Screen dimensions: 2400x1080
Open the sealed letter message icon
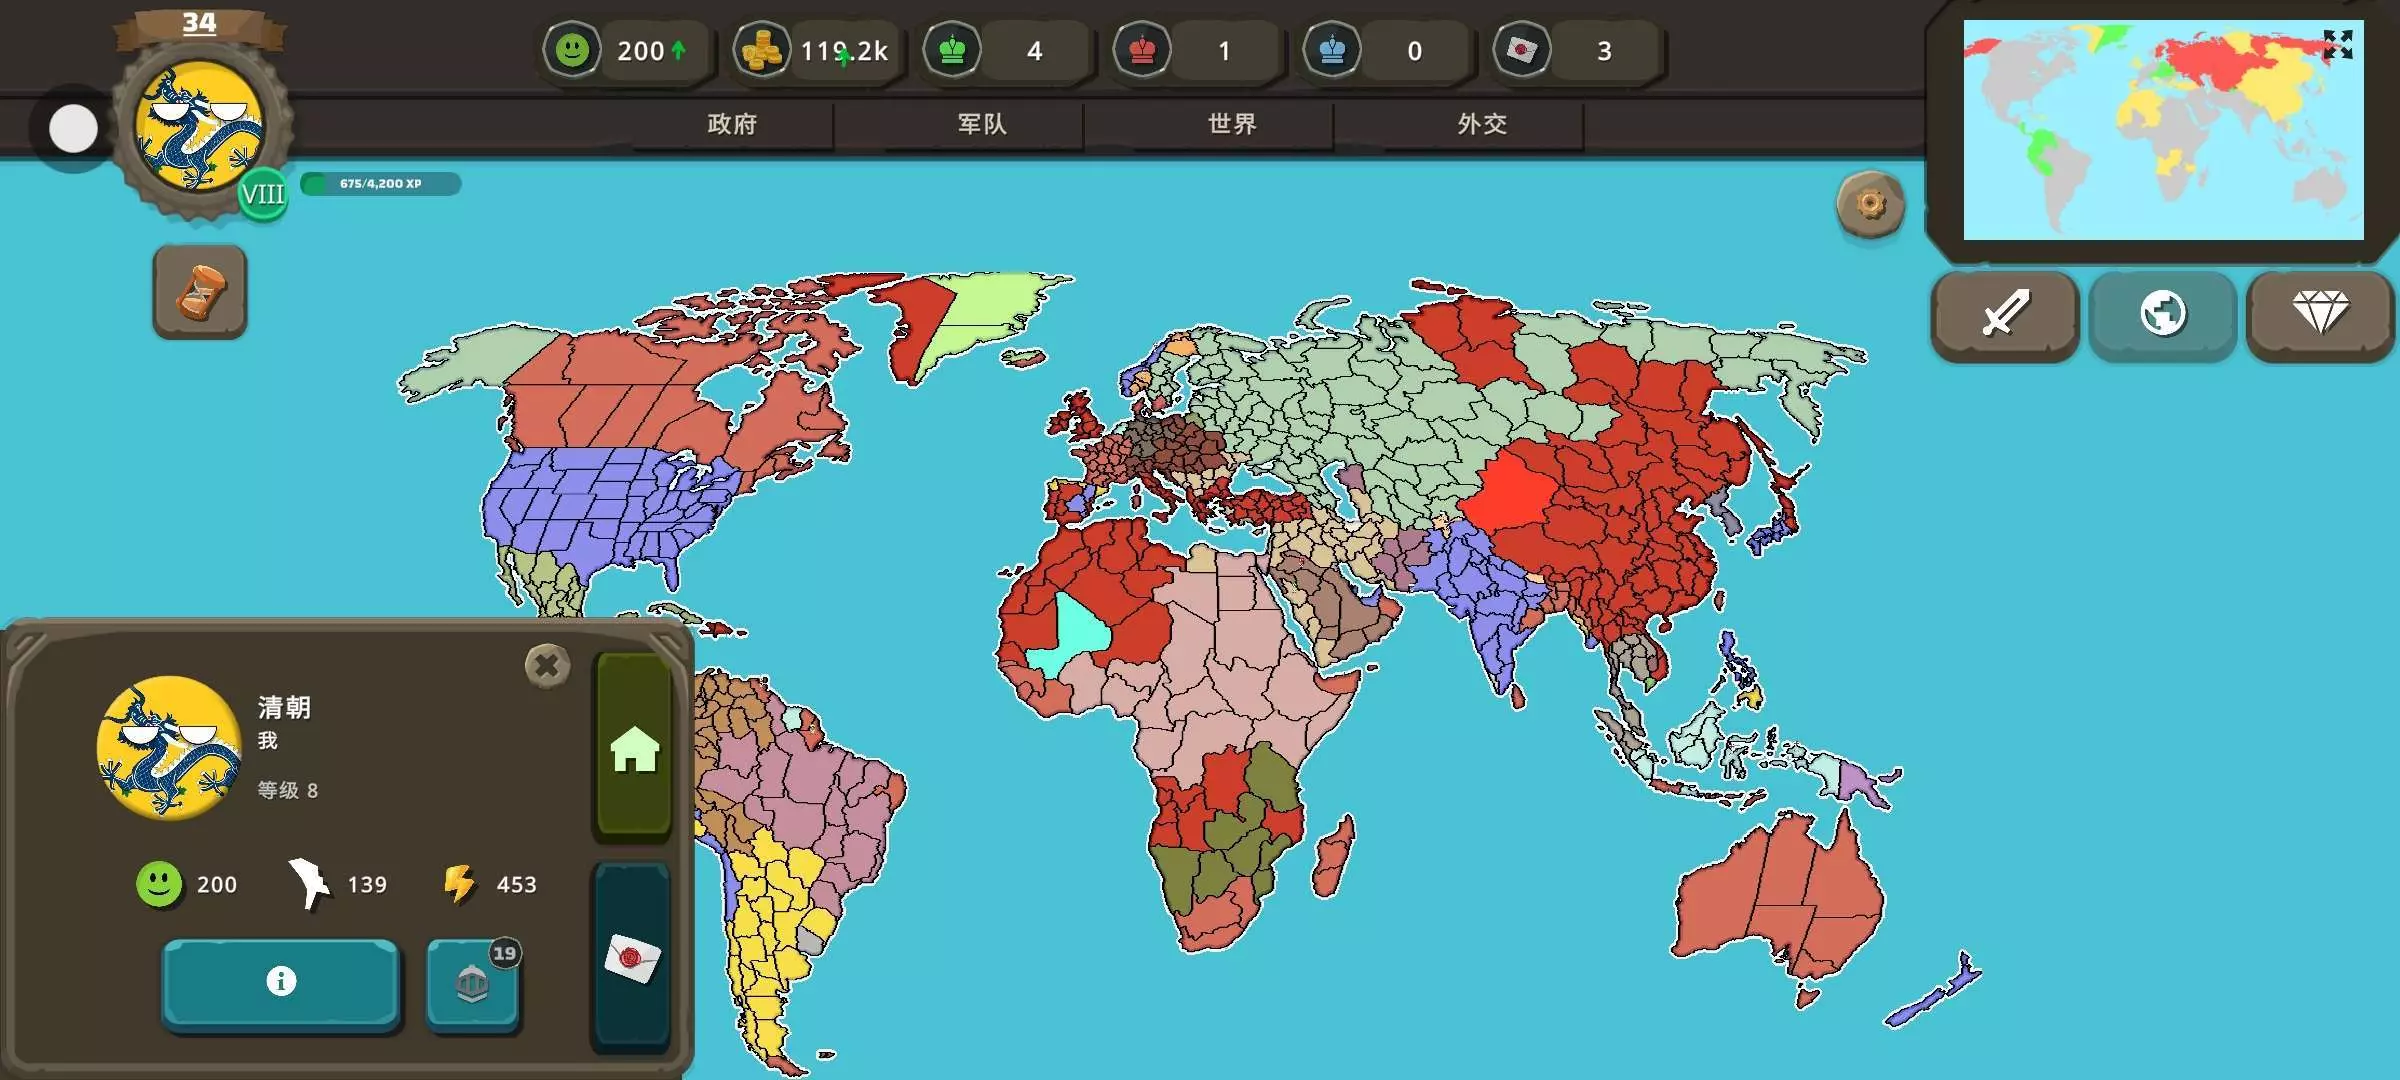(632, 958)
